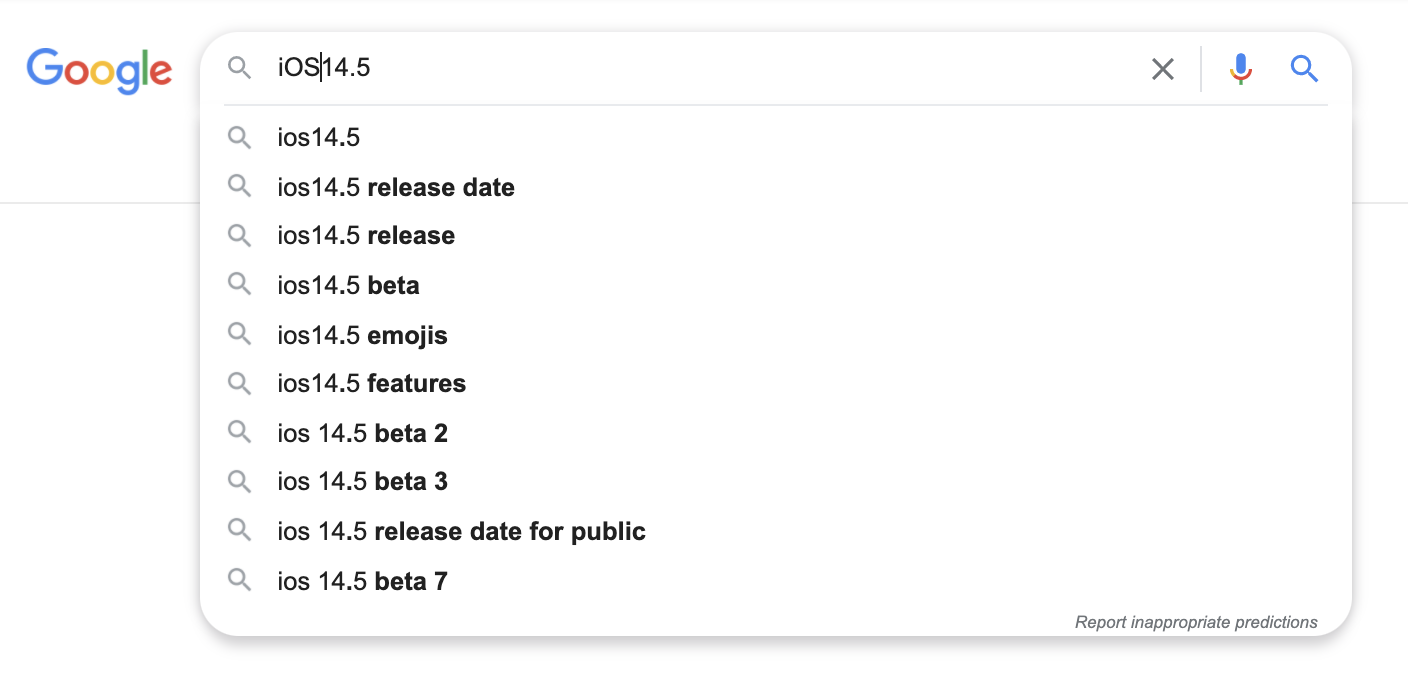This screenshot has width=1408, height=678.
Task: Select the "ios 14.5 beta 3" suggestion
Action: click(362, 482)
